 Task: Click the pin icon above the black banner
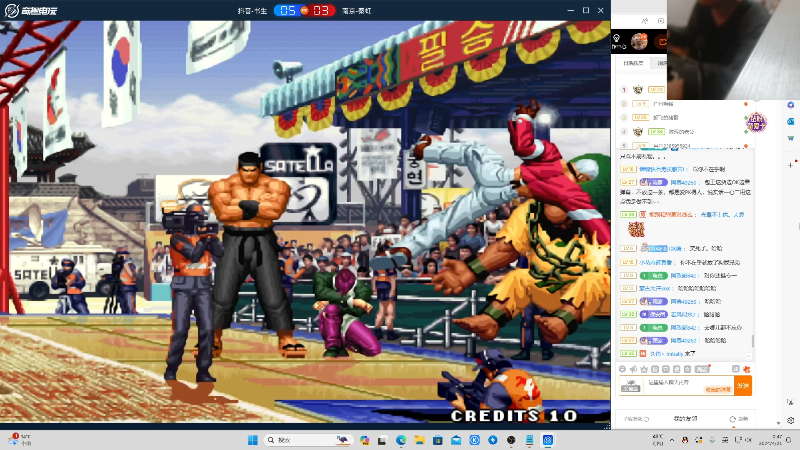click(645, 21)
